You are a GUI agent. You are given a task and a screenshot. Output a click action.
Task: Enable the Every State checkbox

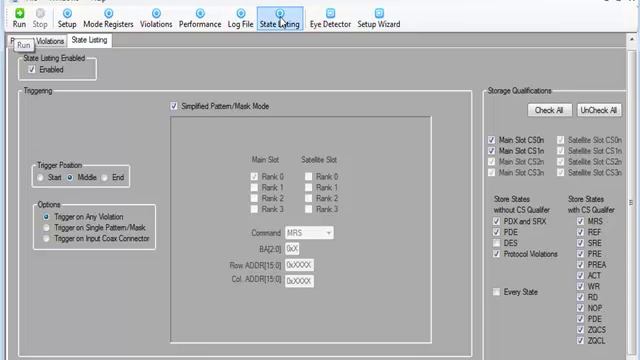496,292
